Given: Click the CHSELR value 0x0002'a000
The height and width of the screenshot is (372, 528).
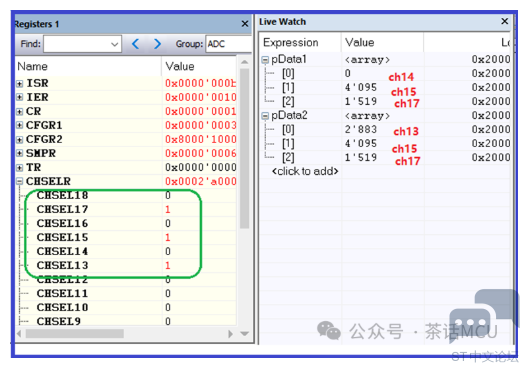Looking at the screenshot, I should coord(201,181).
